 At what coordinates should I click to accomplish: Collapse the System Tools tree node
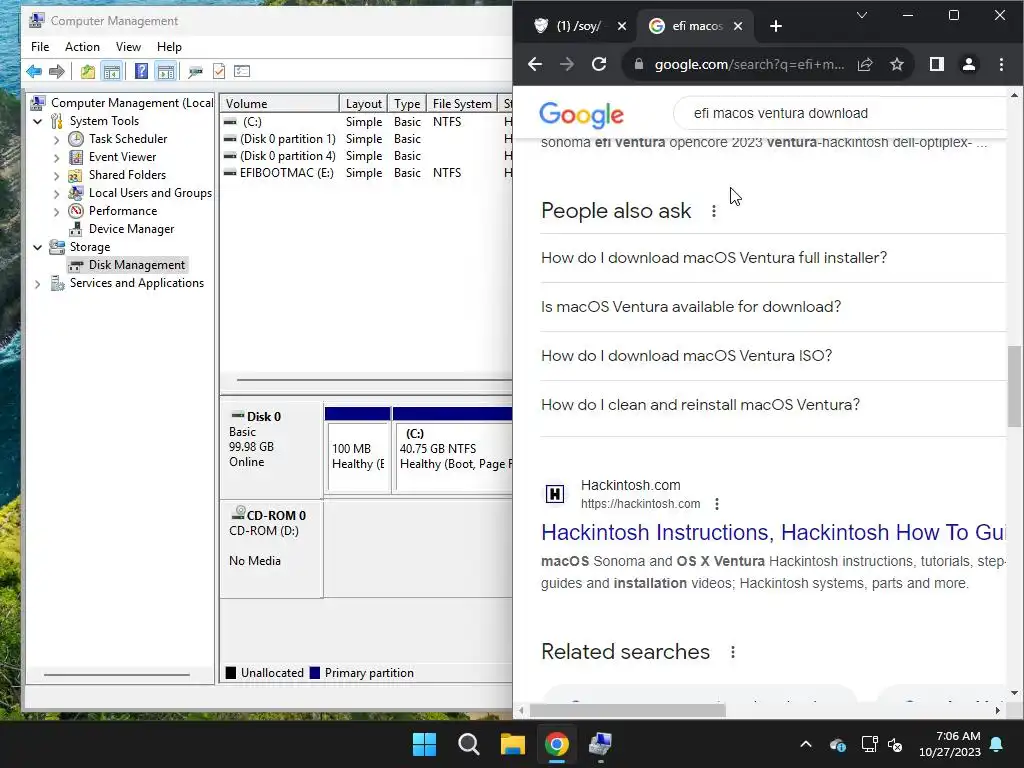[x=38, y=121]
